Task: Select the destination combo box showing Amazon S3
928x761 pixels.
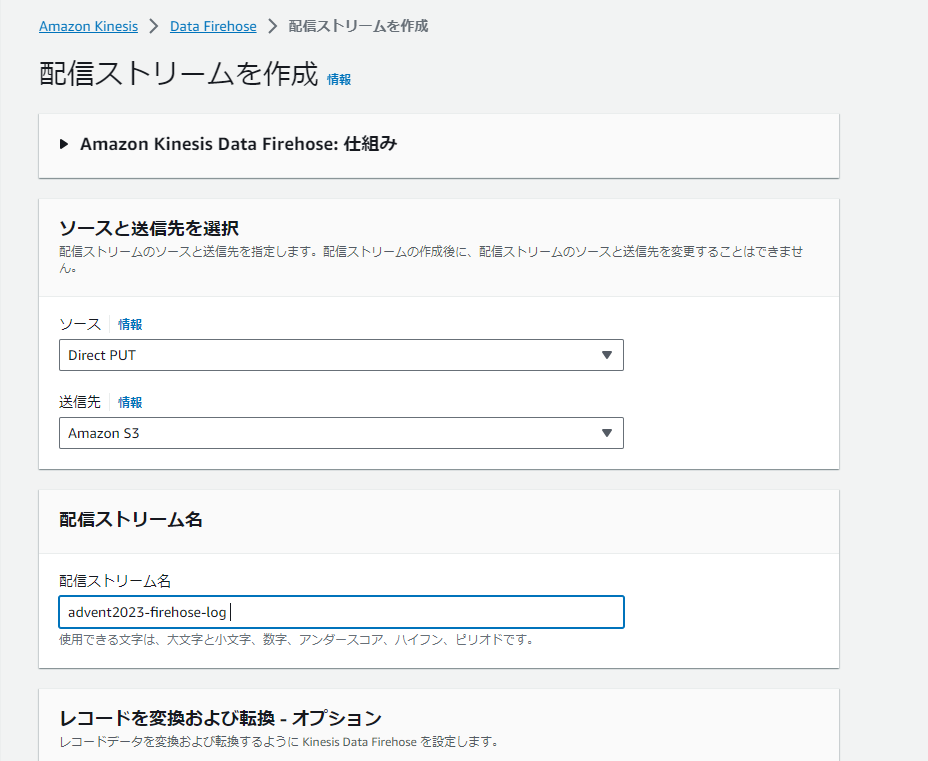Action: click(340, 433)
